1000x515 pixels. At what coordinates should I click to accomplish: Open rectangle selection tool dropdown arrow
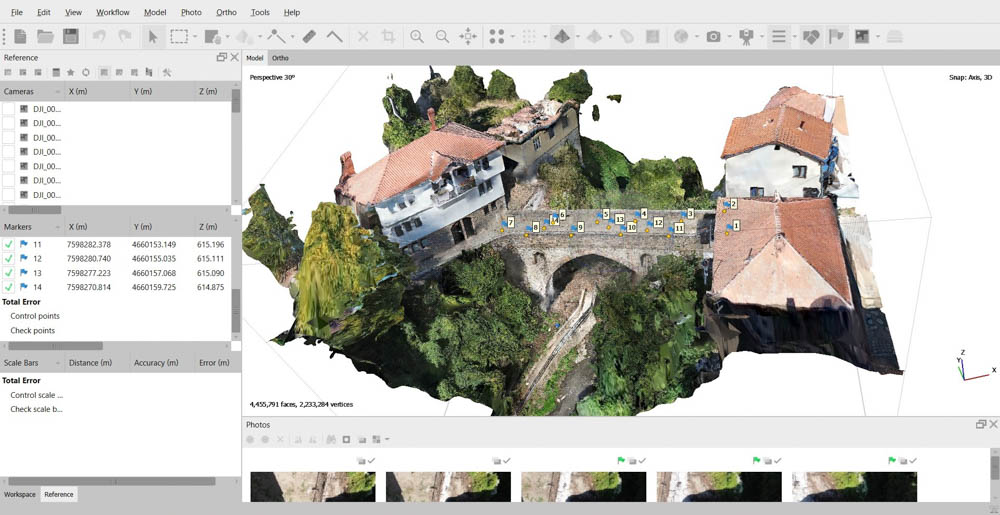click(195, 37)
